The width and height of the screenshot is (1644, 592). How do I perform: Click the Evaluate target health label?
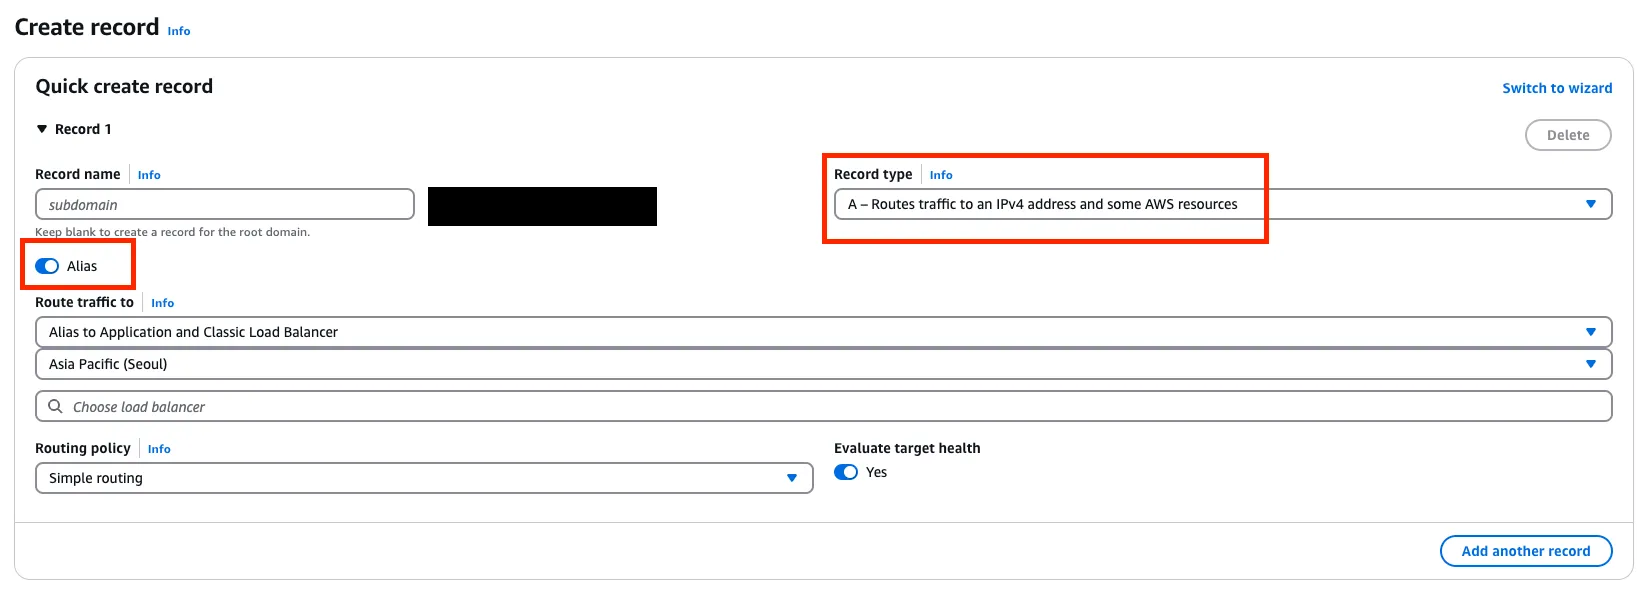(x=907, y=448)
